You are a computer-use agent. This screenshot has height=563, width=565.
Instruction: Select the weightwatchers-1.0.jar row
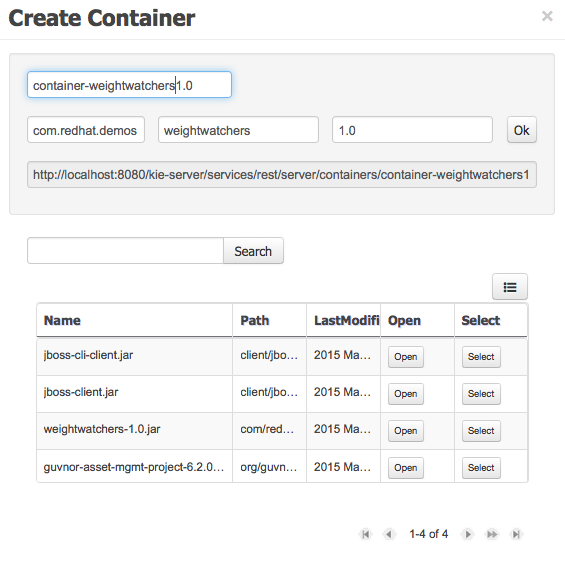(x=481, y=431)
